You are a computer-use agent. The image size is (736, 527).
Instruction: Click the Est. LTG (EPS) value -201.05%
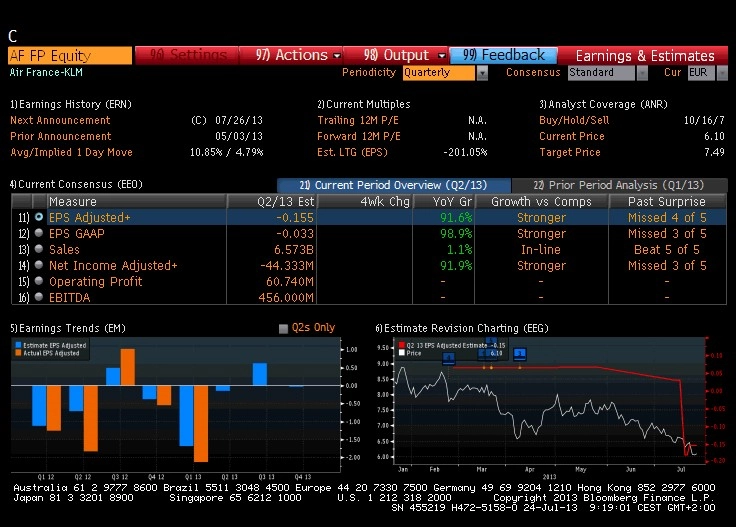tap(465, 152)
